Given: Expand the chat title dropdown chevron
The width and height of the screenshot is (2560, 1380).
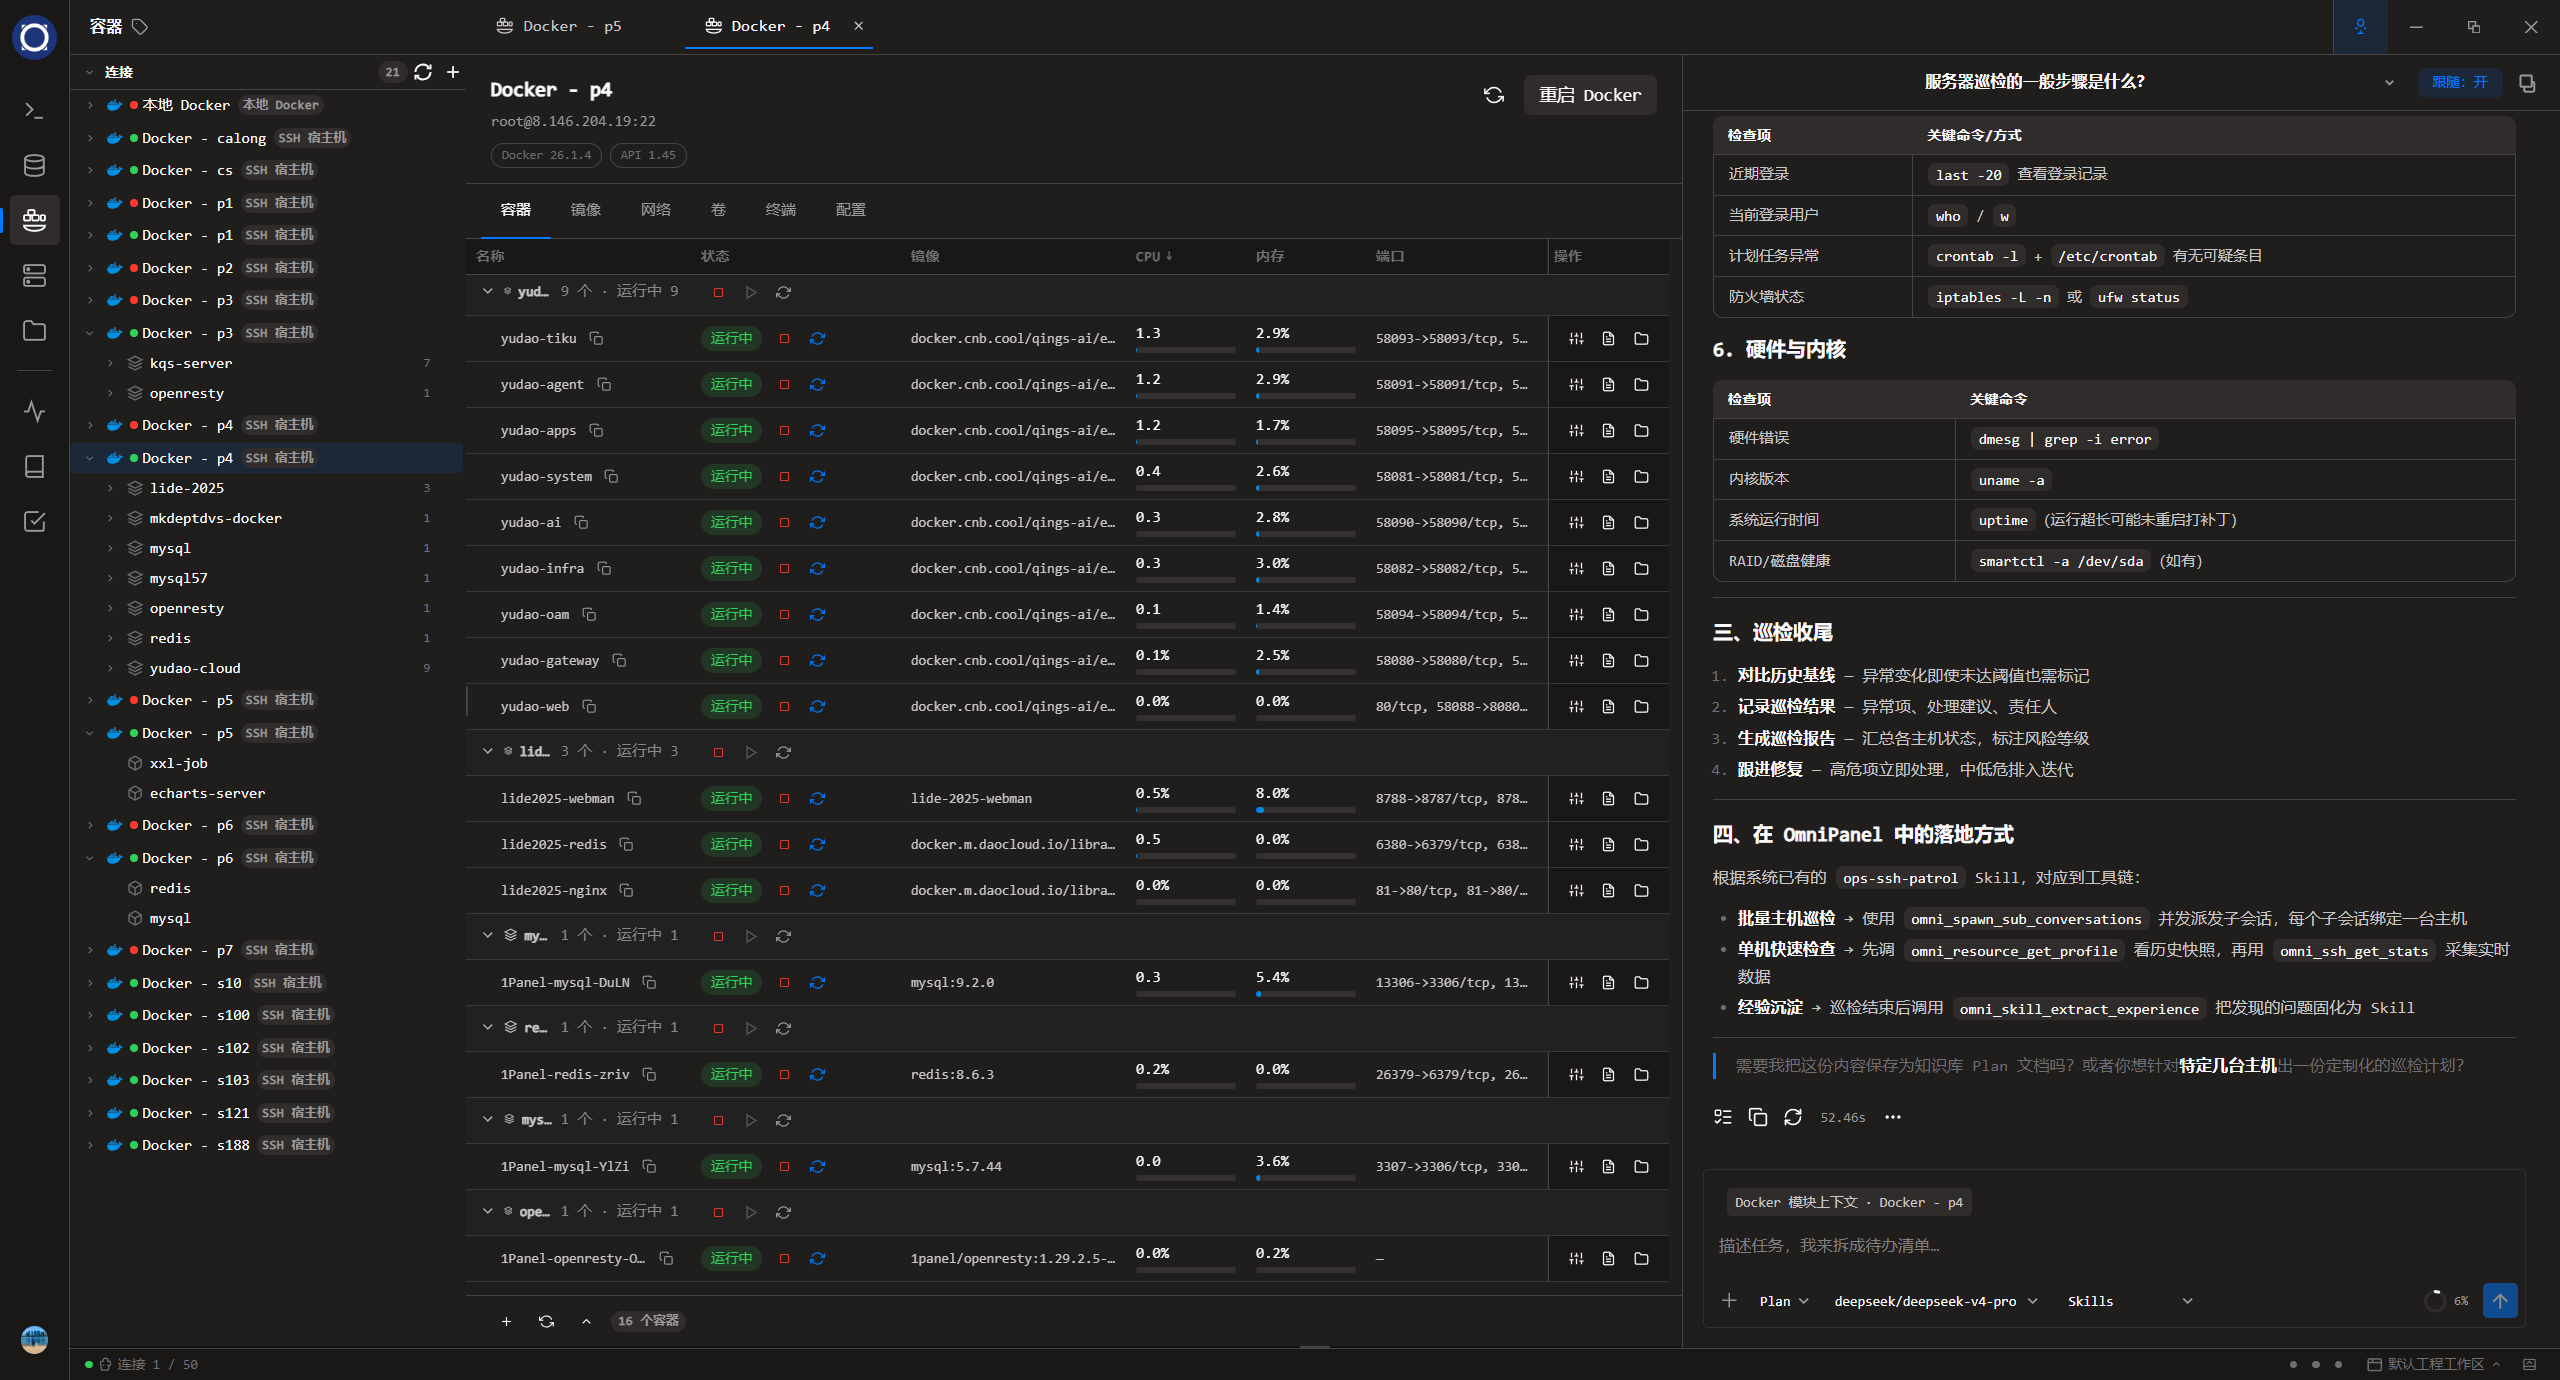Looking at the screenshot, I should (x=2389, y=83).
